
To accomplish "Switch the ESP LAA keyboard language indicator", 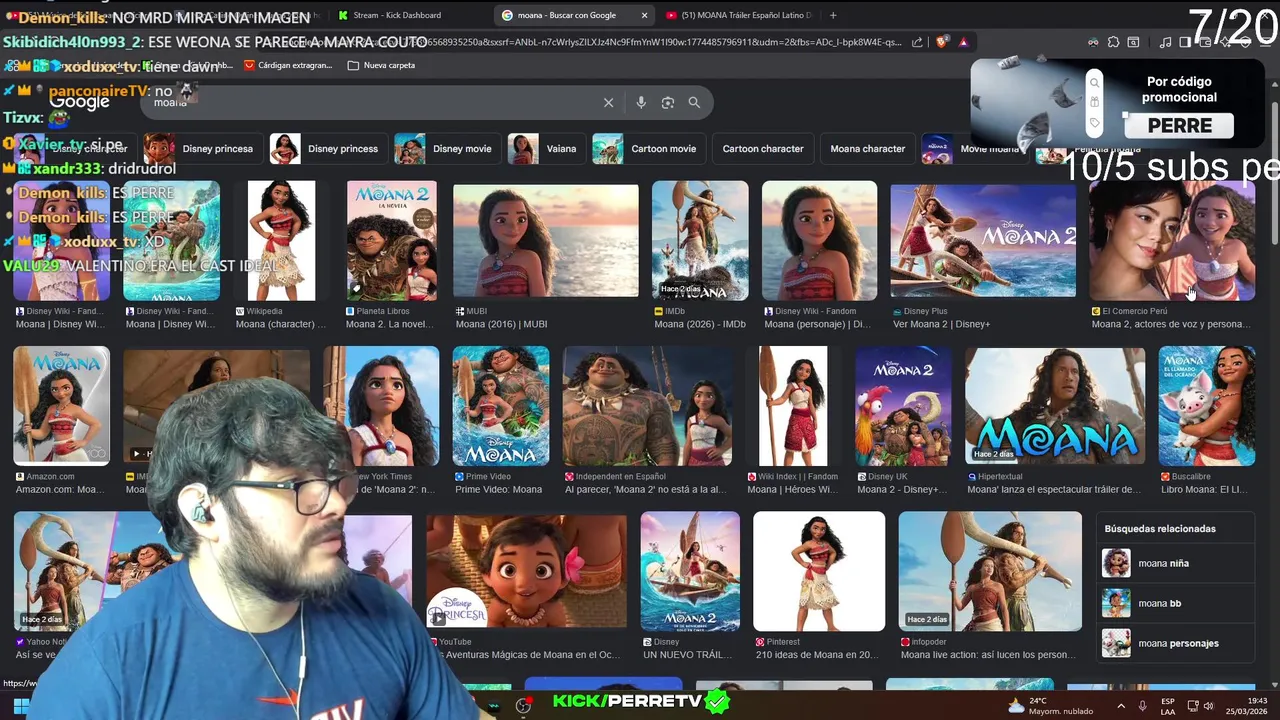I will (x=1168, y=706).
